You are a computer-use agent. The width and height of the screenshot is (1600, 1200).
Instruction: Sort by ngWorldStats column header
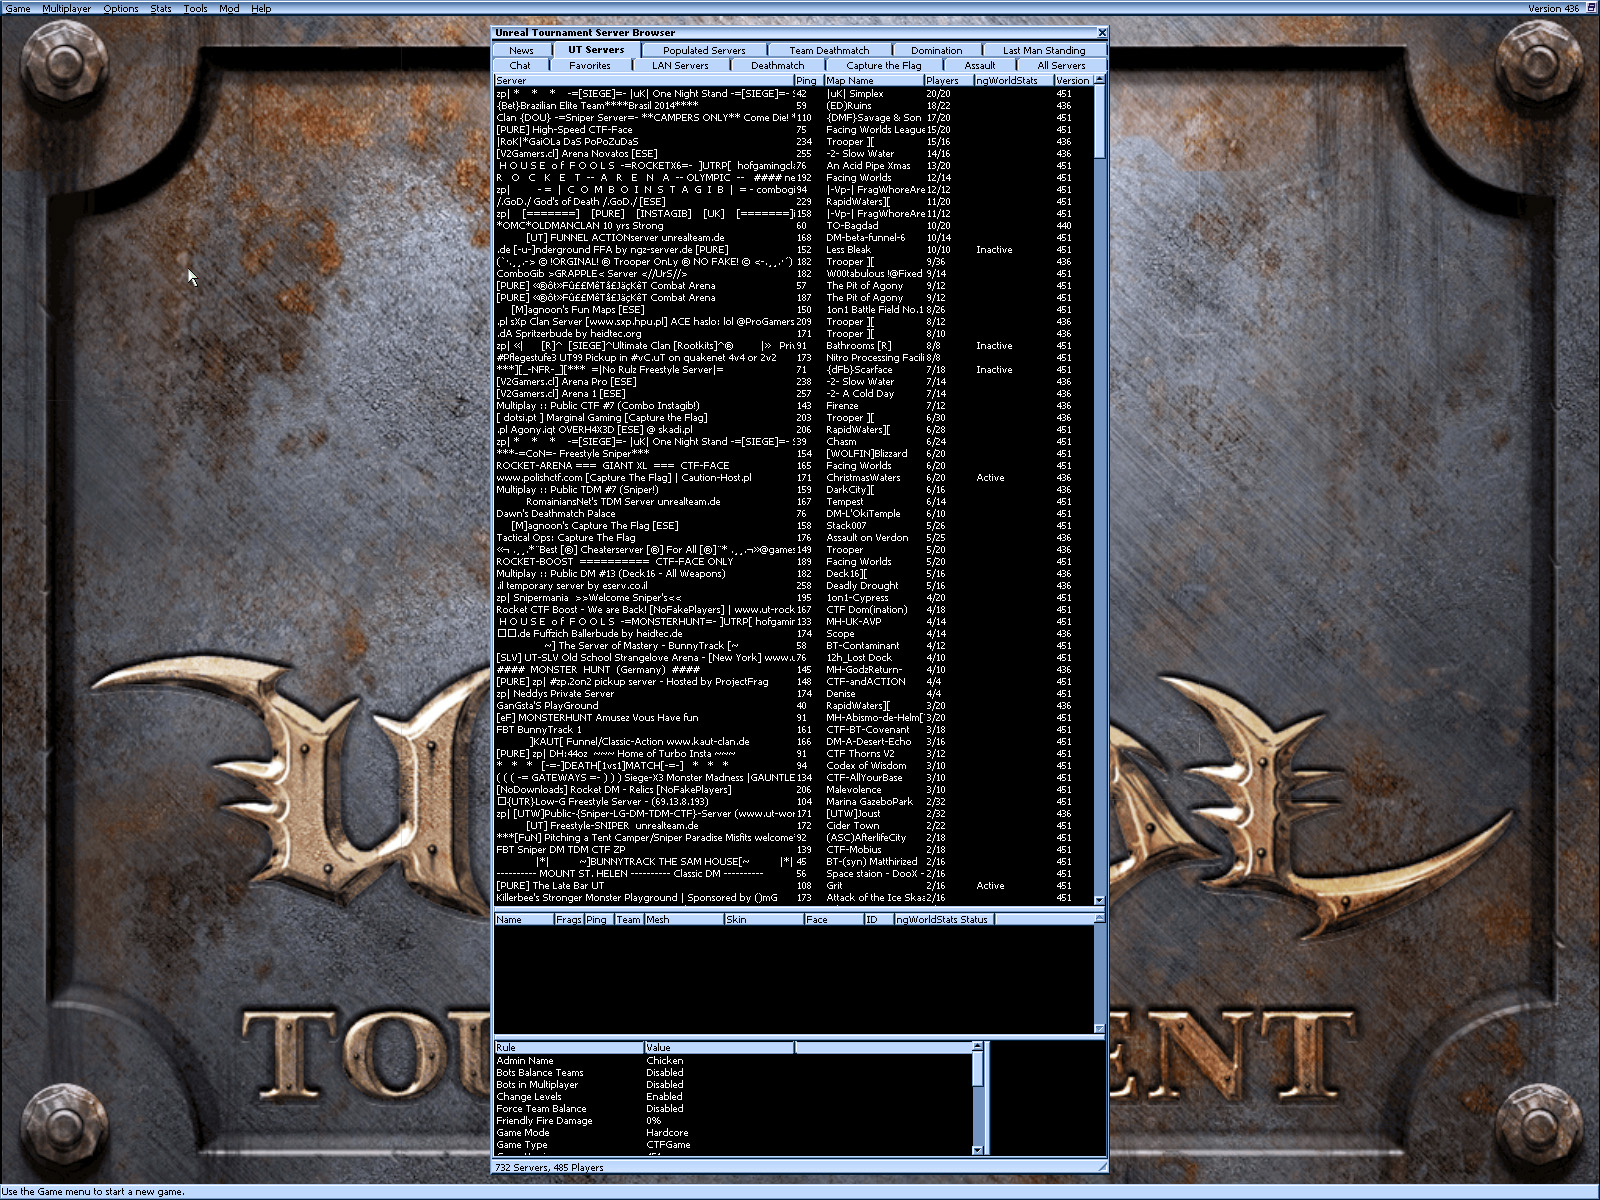click(1013, 80)
